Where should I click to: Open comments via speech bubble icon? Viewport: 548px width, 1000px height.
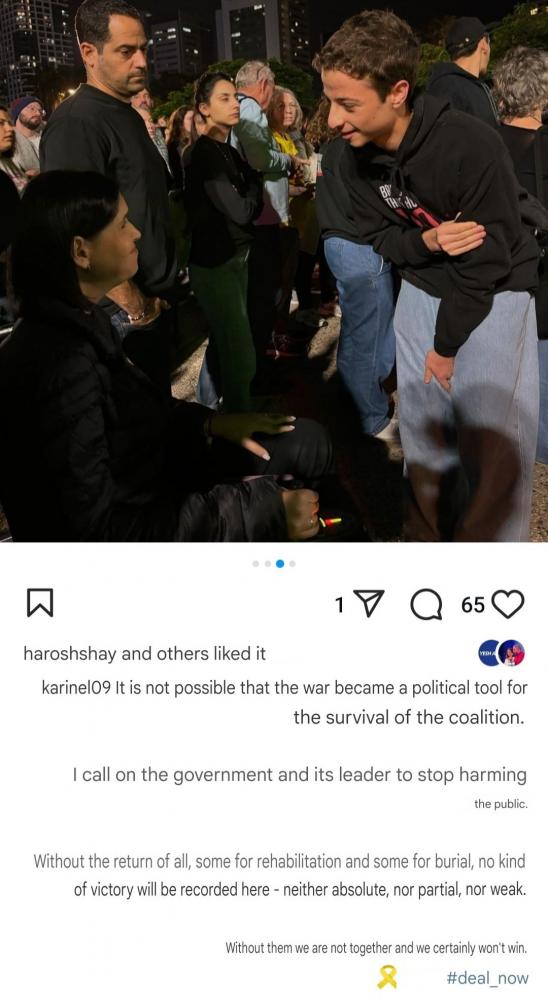(x=426, y=603)
